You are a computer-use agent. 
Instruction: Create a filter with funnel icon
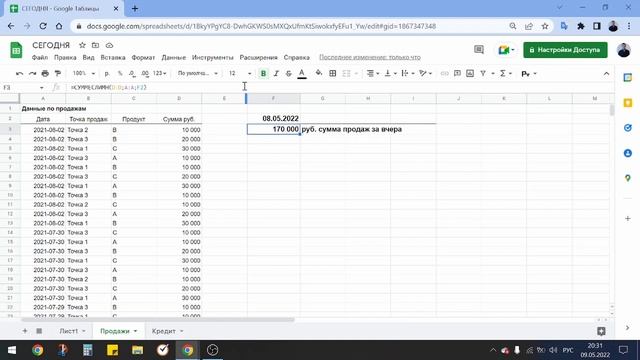pos(483,73)
